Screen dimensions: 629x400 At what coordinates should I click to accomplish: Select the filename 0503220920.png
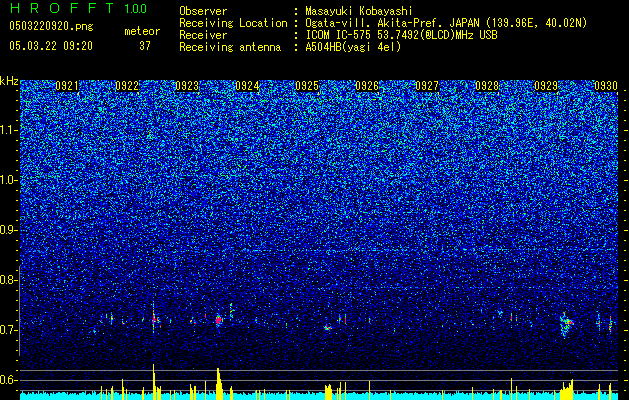[51, 27]
